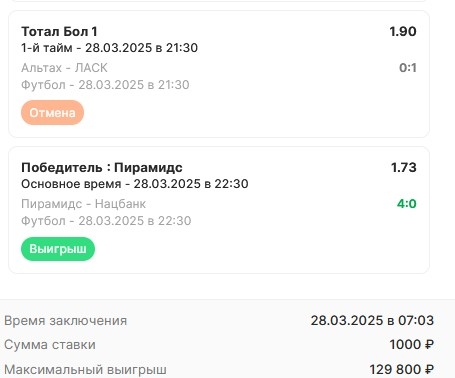Click the 1000 ₽ stake amount
This screenshot has height=378, width=455.
(412, 345)
